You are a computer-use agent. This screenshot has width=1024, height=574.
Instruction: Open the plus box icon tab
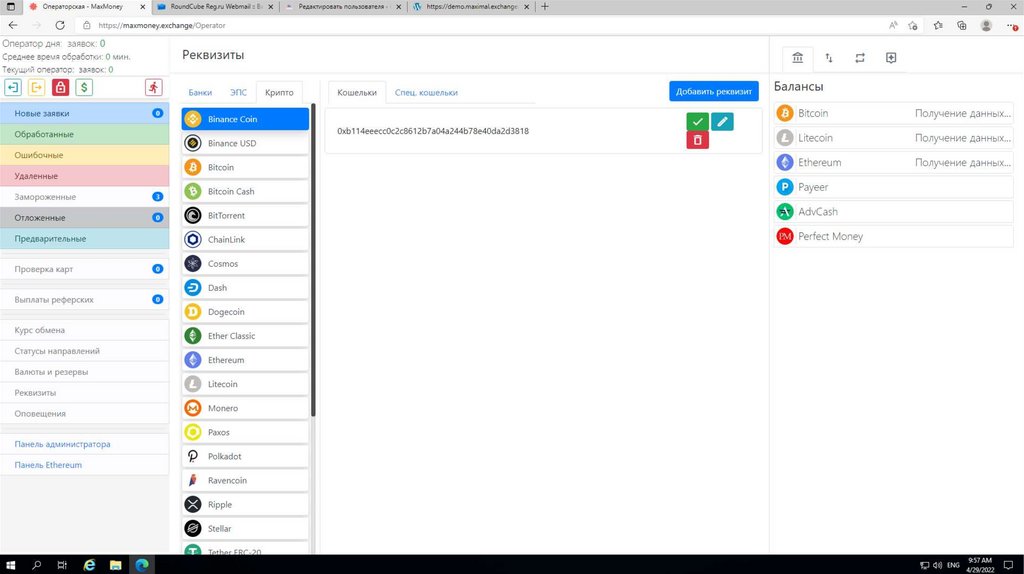pyautogui.click(x=891, y=58)
